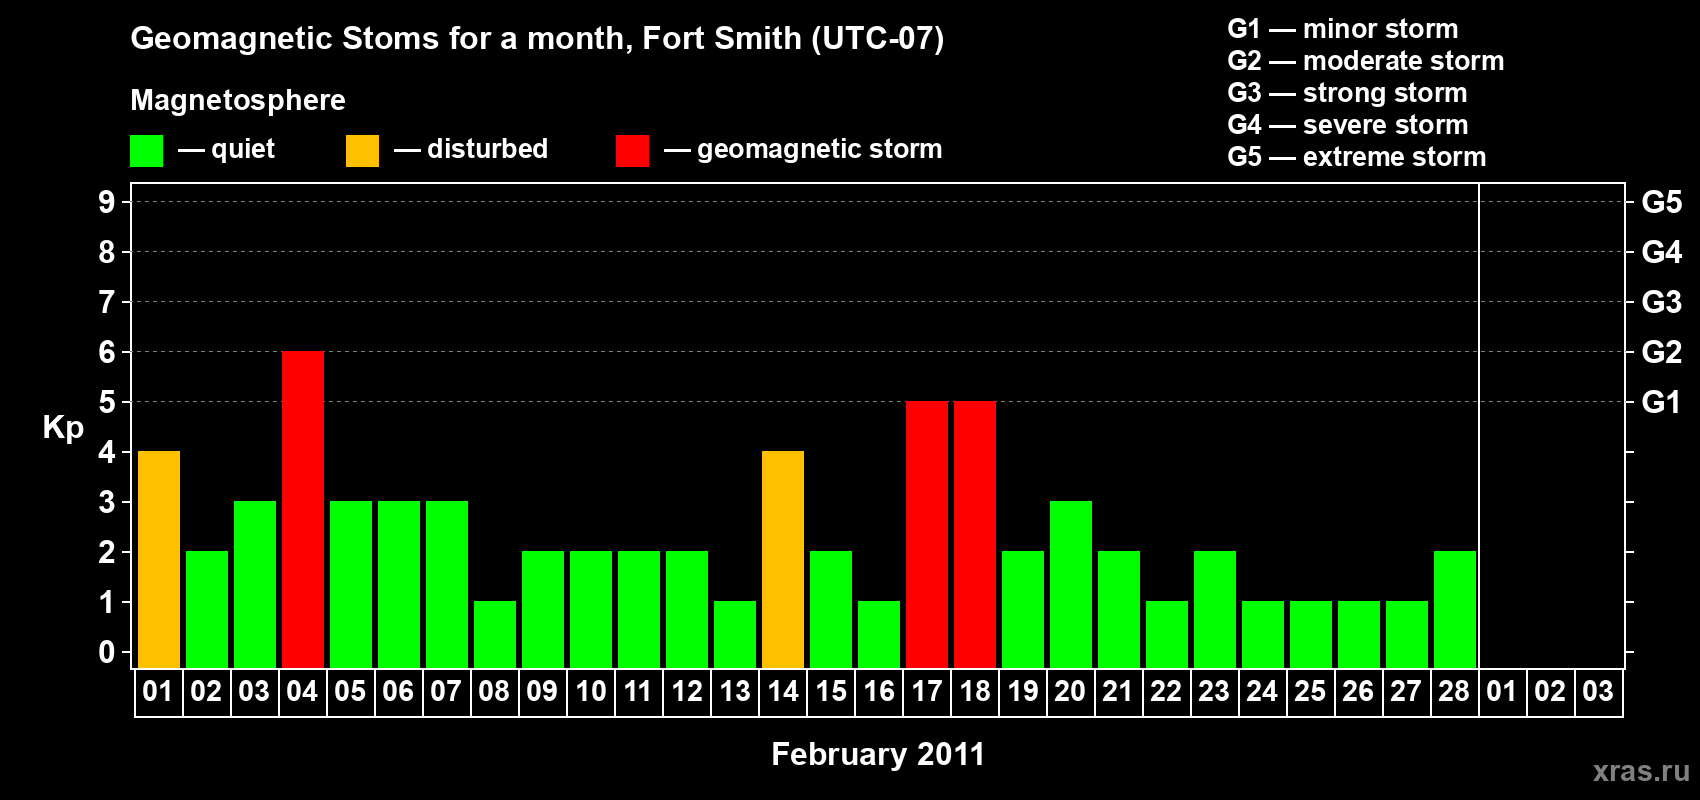Viewport: 1700px width, 800px height.
Task: Click the last date label 03 for March
Action: click(1598, 692)
